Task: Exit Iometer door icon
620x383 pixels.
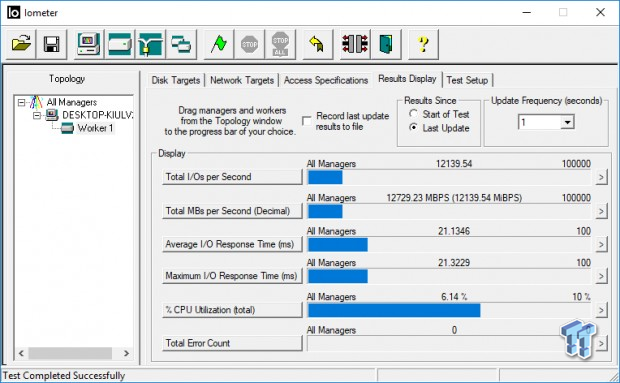Action: tap(386, 44)
